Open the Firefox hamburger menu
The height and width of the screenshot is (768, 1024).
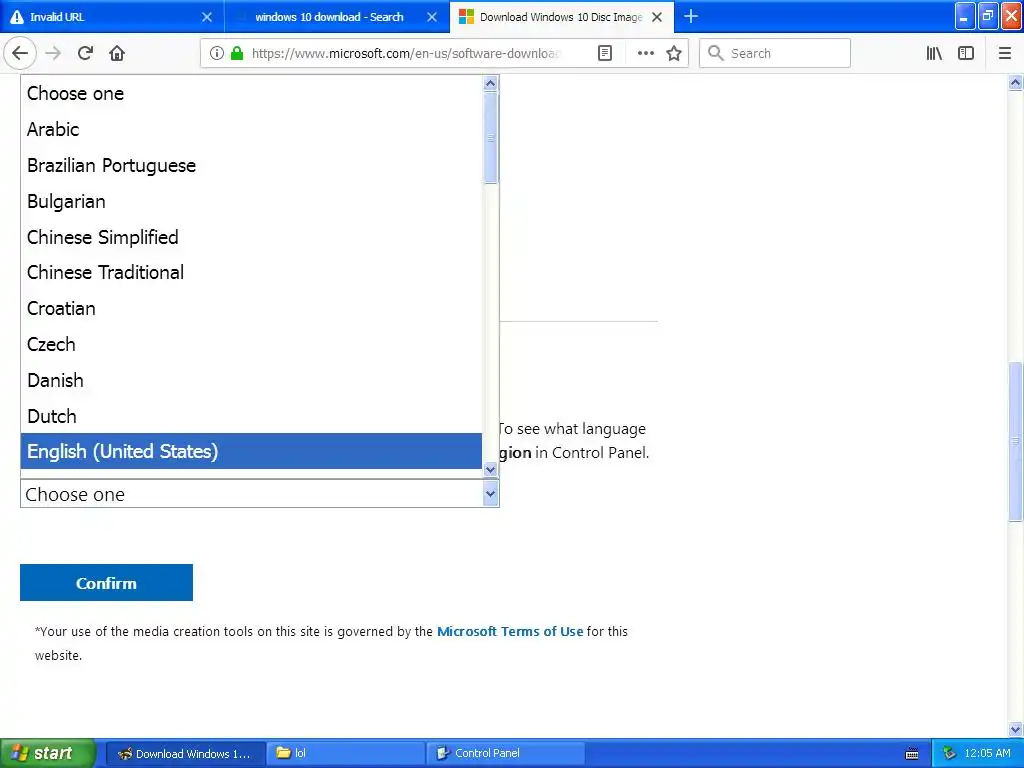[1005, 54]
